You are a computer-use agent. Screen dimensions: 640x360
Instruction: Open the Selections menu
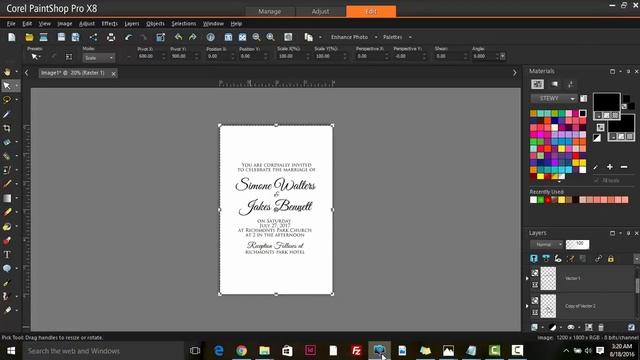tap(184, 24)
